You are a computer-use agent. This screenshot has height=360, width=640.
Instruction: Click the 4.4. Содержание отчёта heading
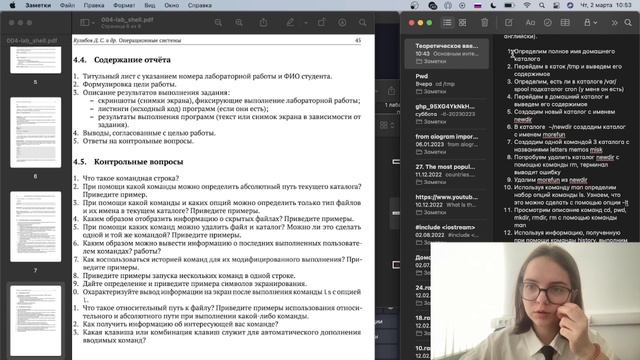tap(122, 60)
